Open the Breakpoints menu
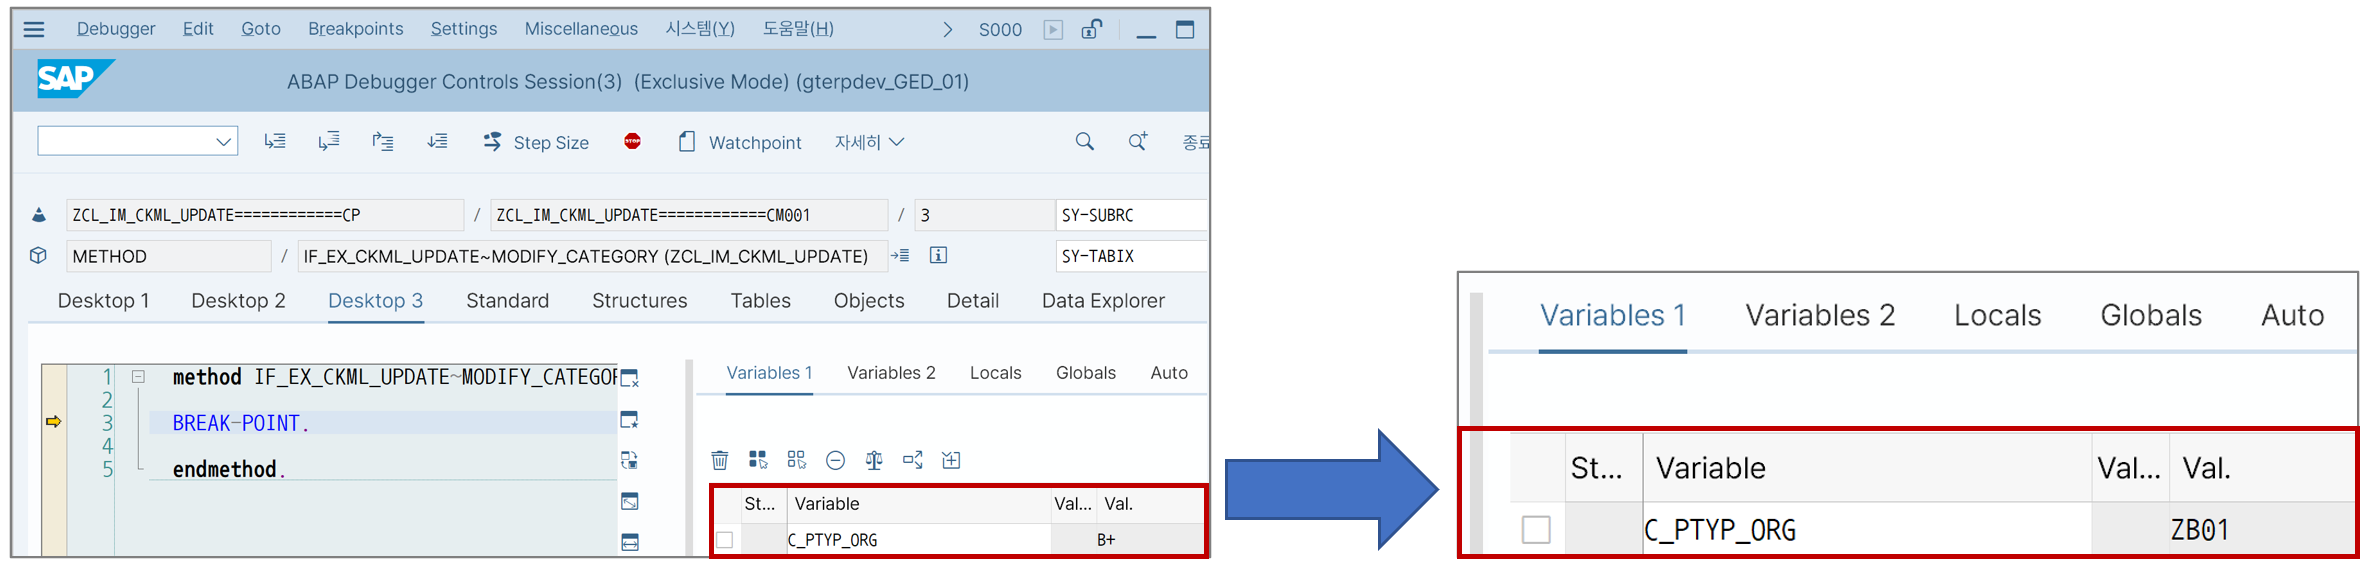 (356, 29)
